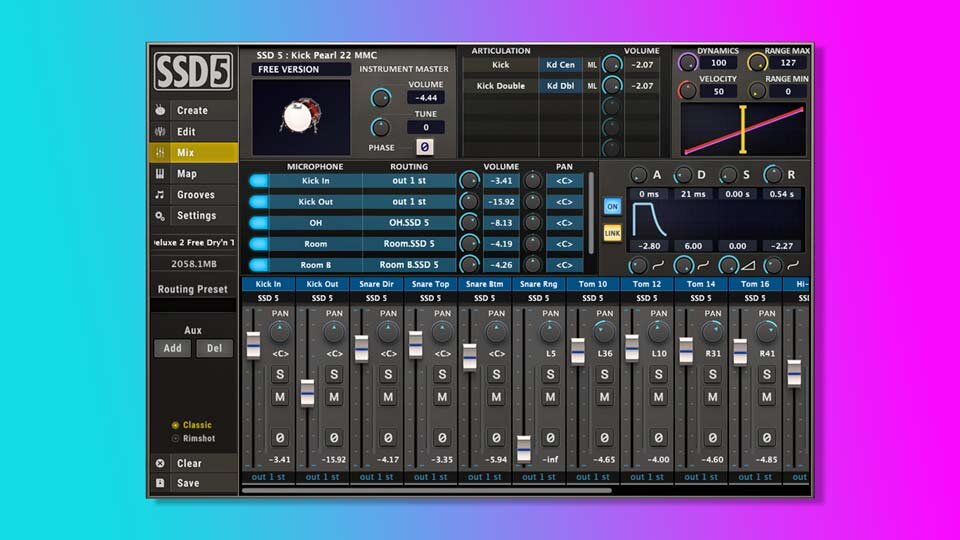960x540 pixels.
Task: Open the Create page drum icon
Action: [x=160, y=110]
